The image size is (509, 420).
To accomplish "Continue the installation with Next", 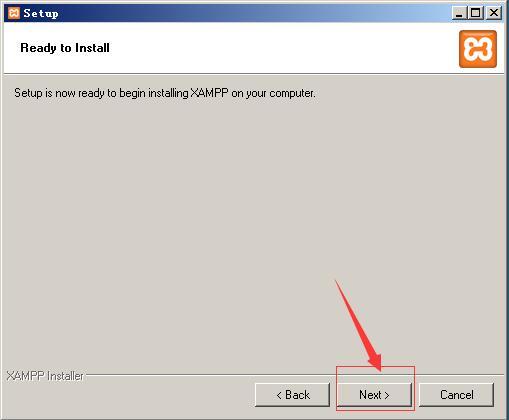I will click(374, 395).
